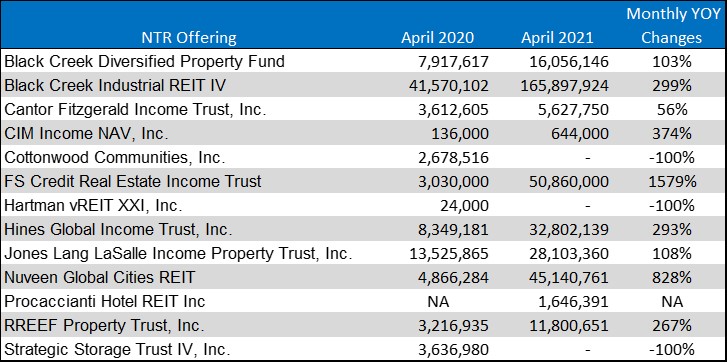Select Strategic Storage Trust IV, Inc. cell
The image size is (728, 363).
coord(117,349)
